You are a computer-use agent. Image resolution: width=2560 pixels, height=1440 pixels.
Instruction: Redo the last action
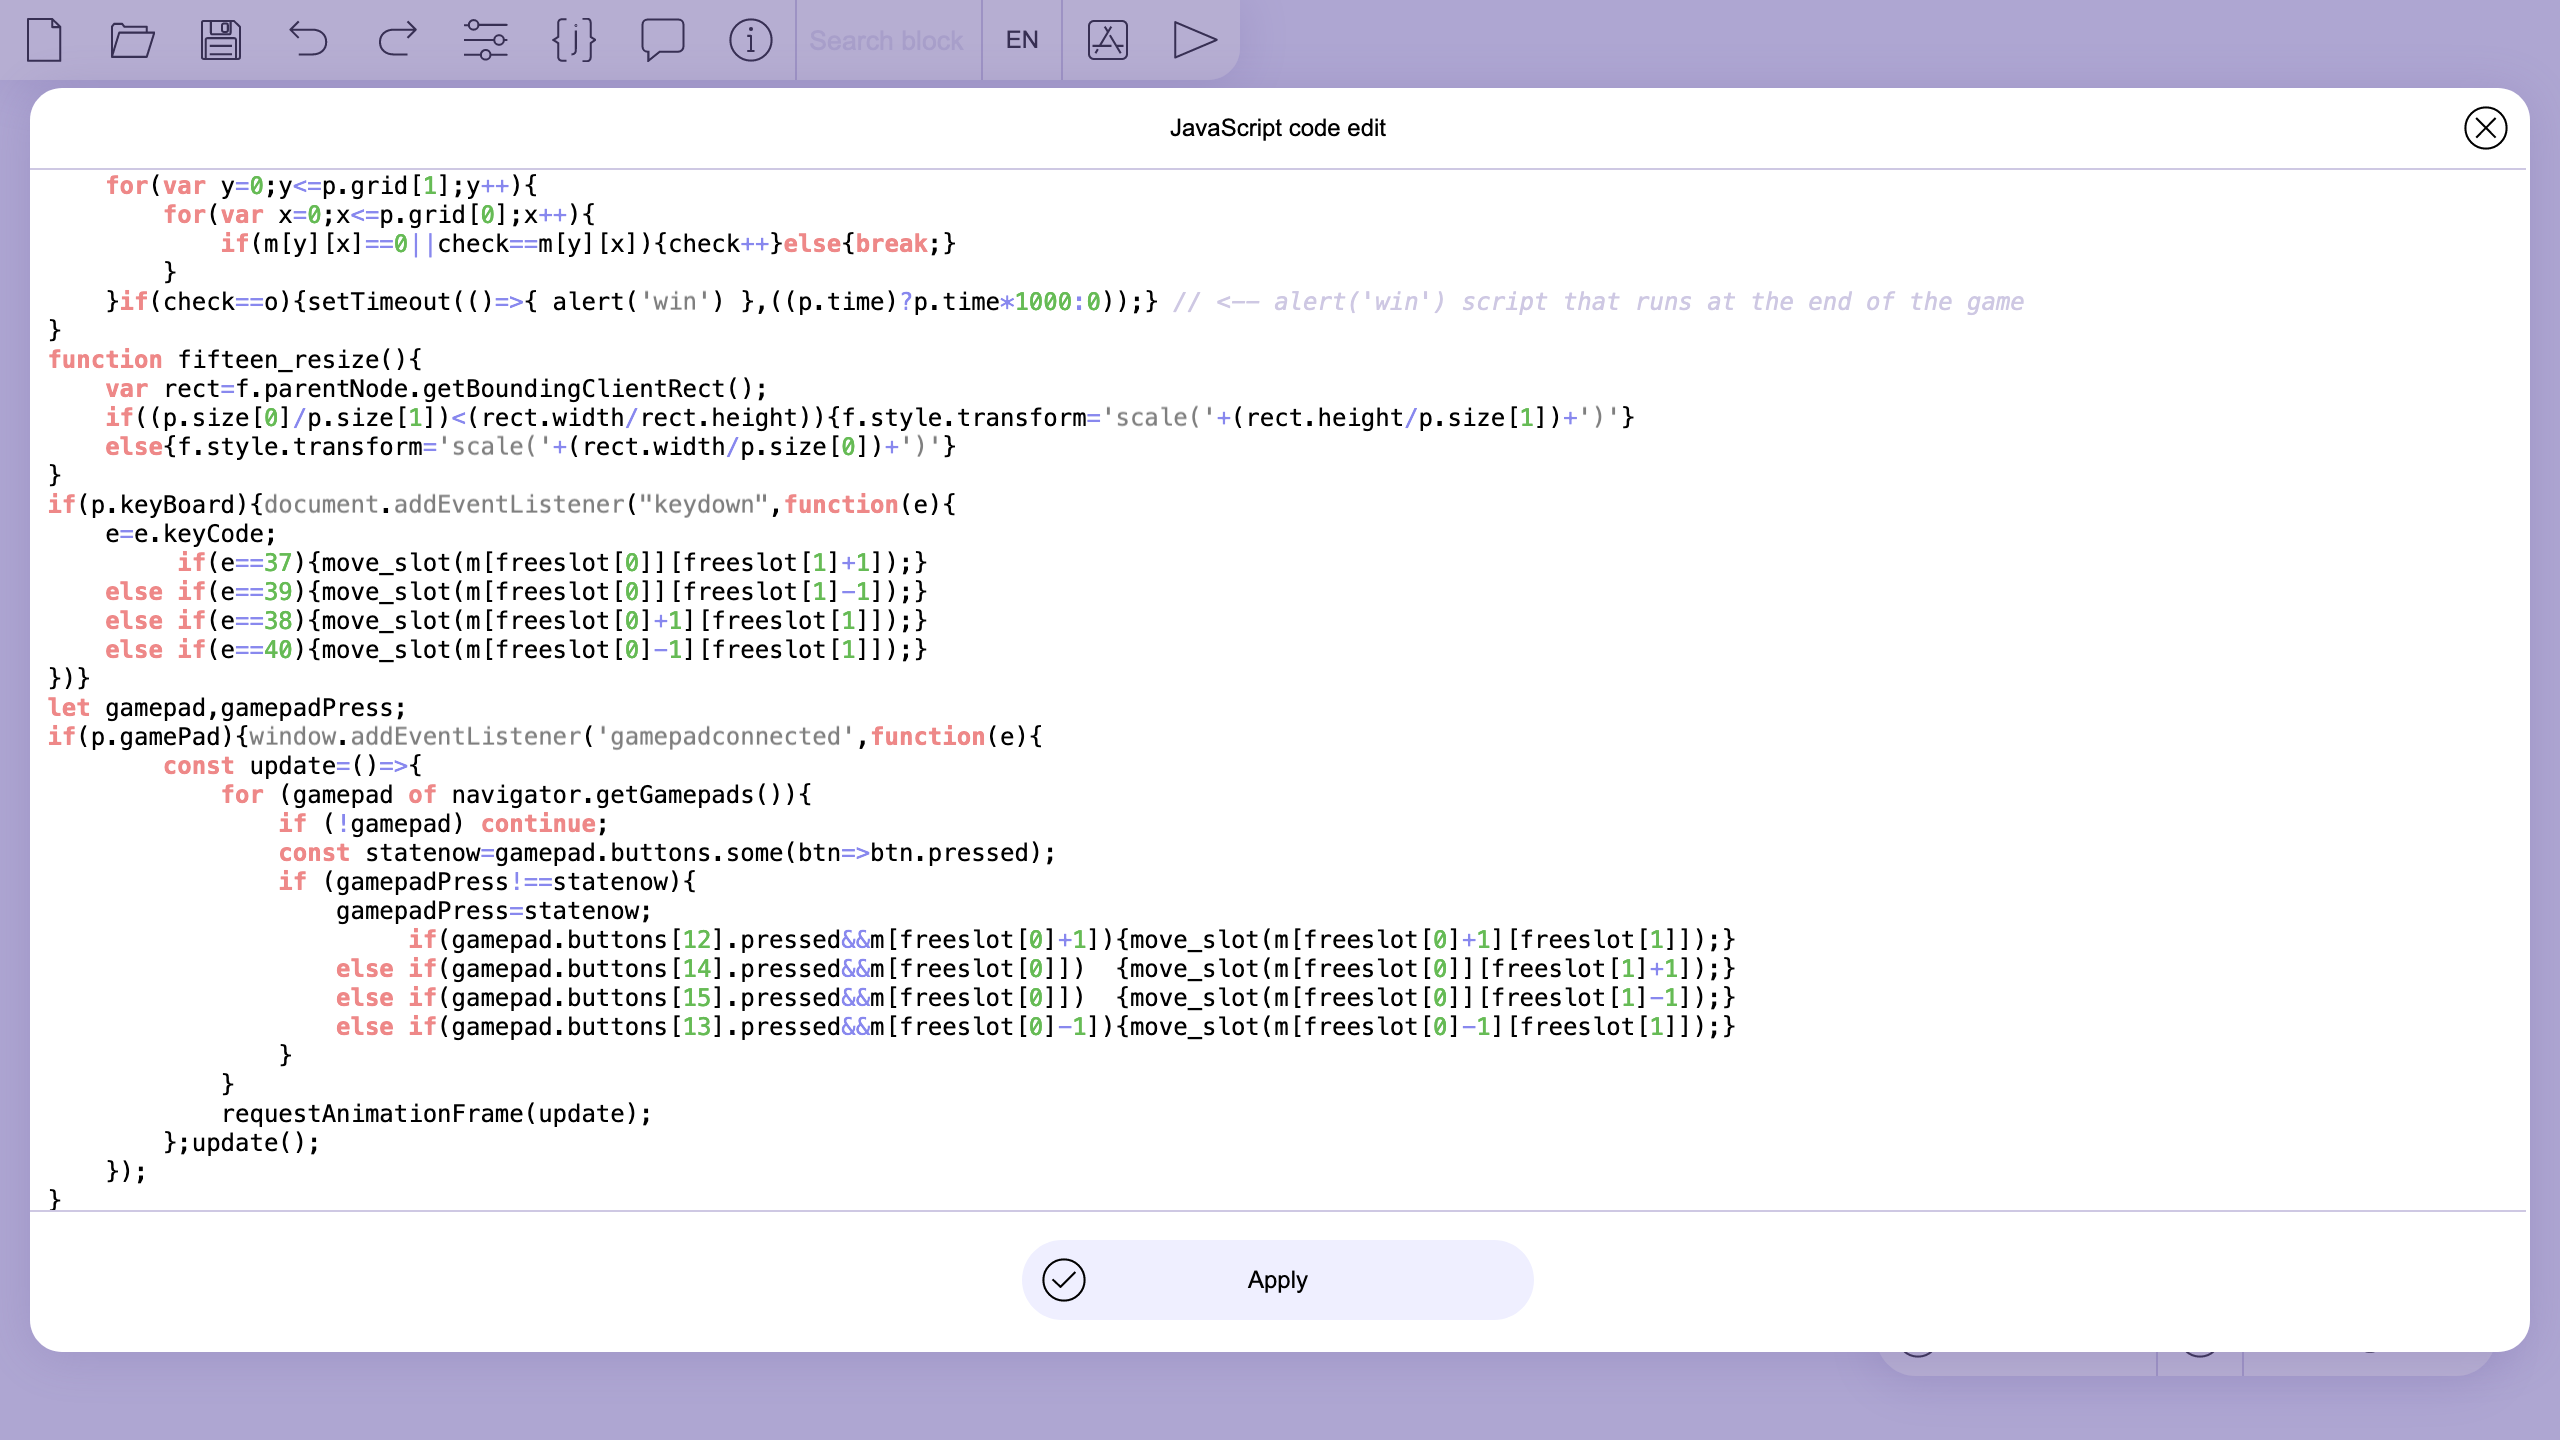pyautogui.click(x=397, y=40)
